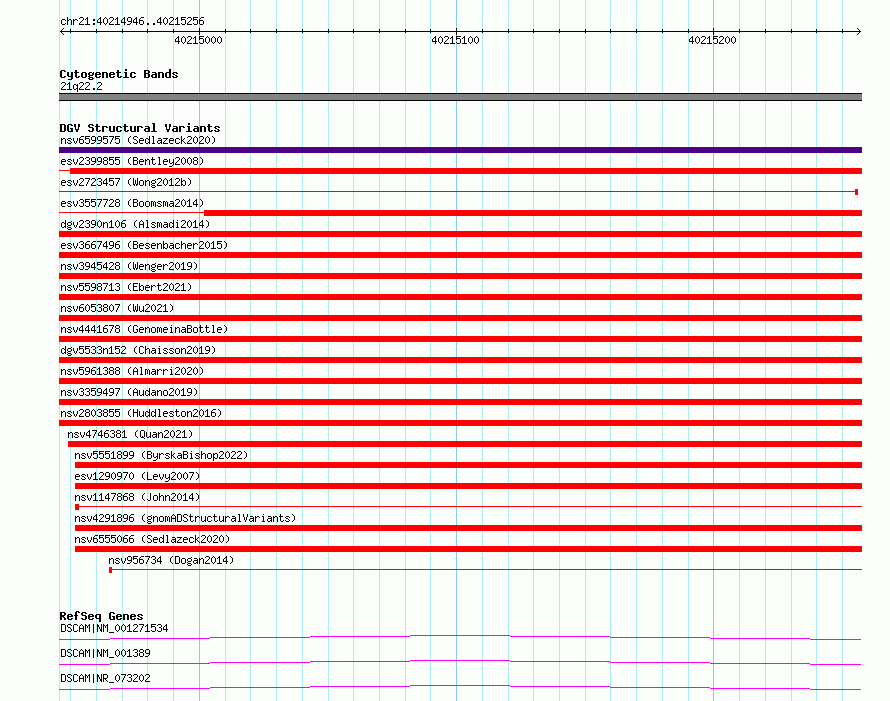This screenshot has width=890, height=701.
Task: Click the 40215000 ruler tick label
Action: [x=198, y=40]
